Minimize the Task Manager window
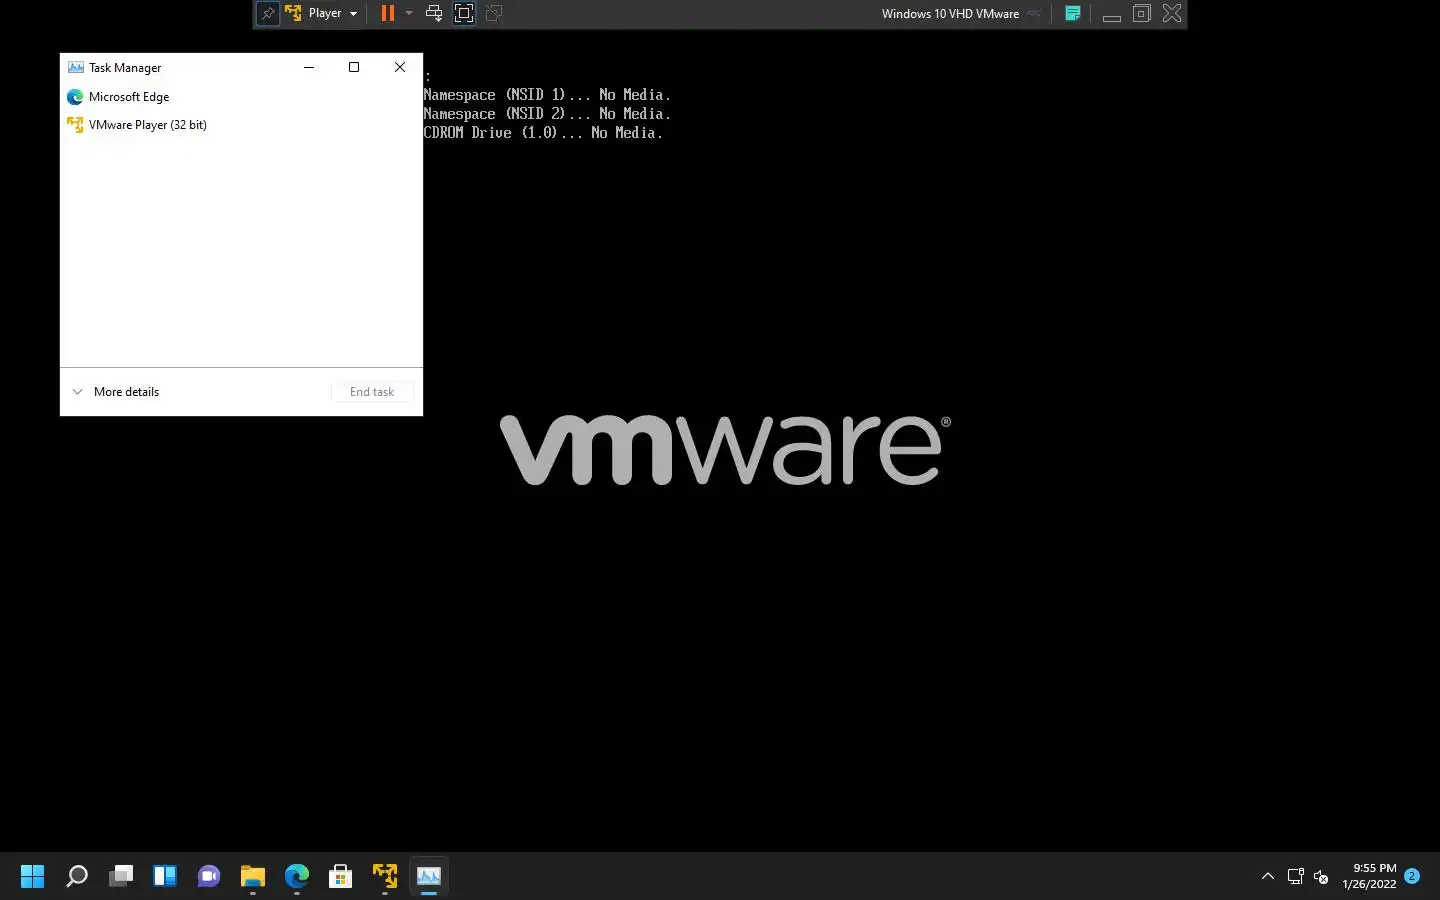This screenshot has width=1440, height=900. (x=309, y=67)
